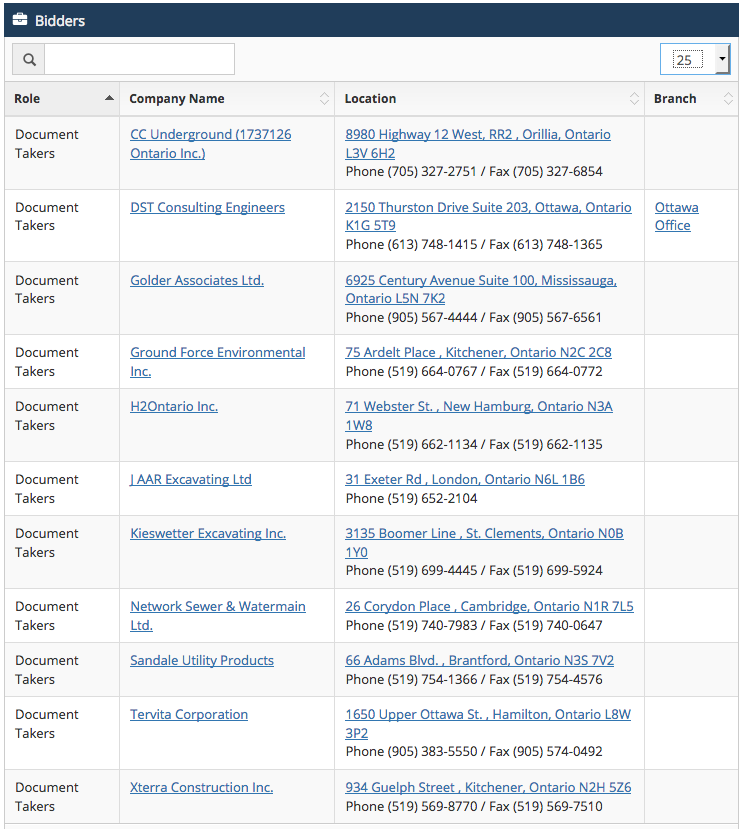
Task: Open Golder Associates Ltd. link
Action: (x=197, y=280)
